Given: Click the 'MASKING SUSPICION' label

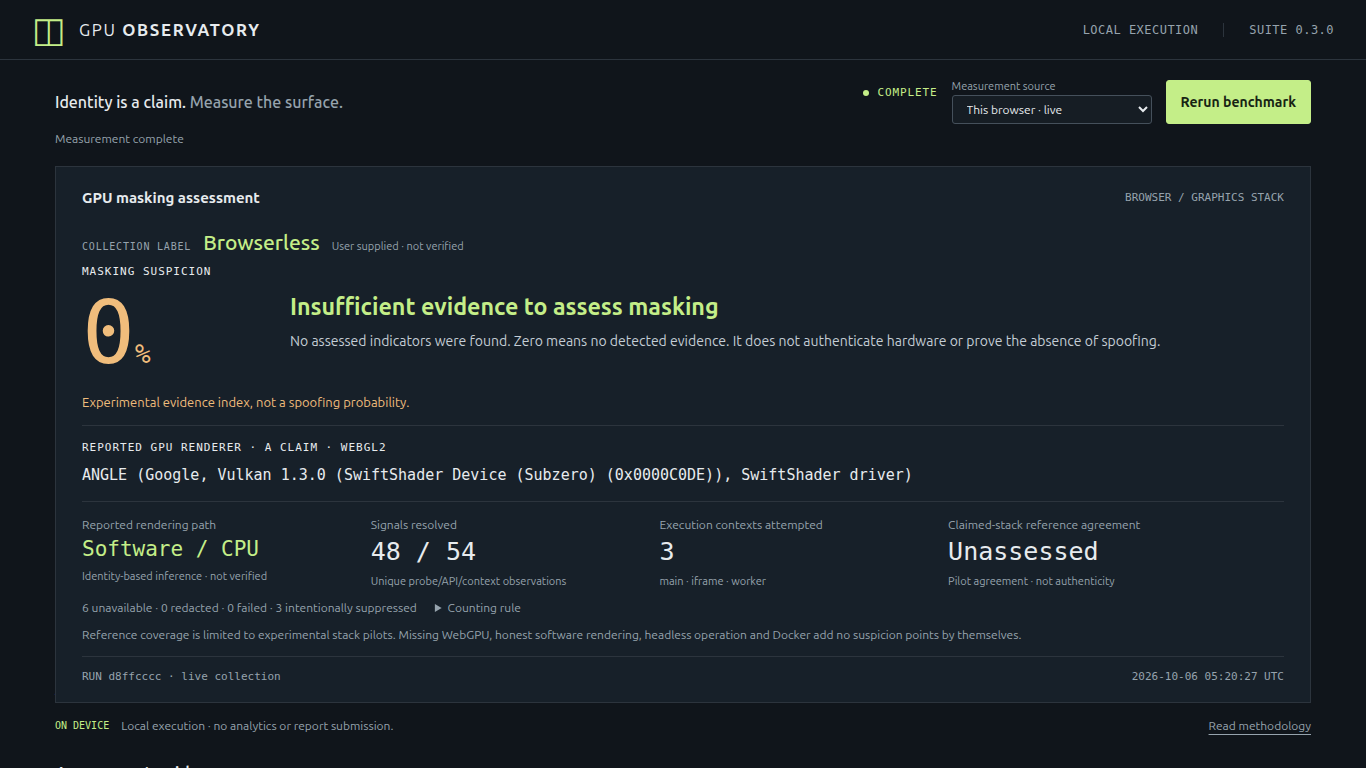Looking at the screenshot, I should click(x=146, y=271).
